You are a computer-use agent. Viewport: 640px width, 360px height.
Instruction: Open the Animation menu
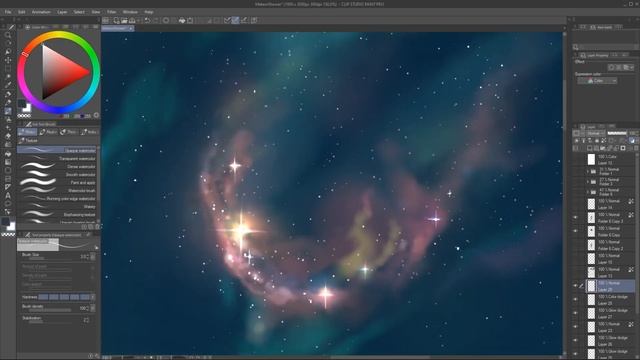point(41,12)
